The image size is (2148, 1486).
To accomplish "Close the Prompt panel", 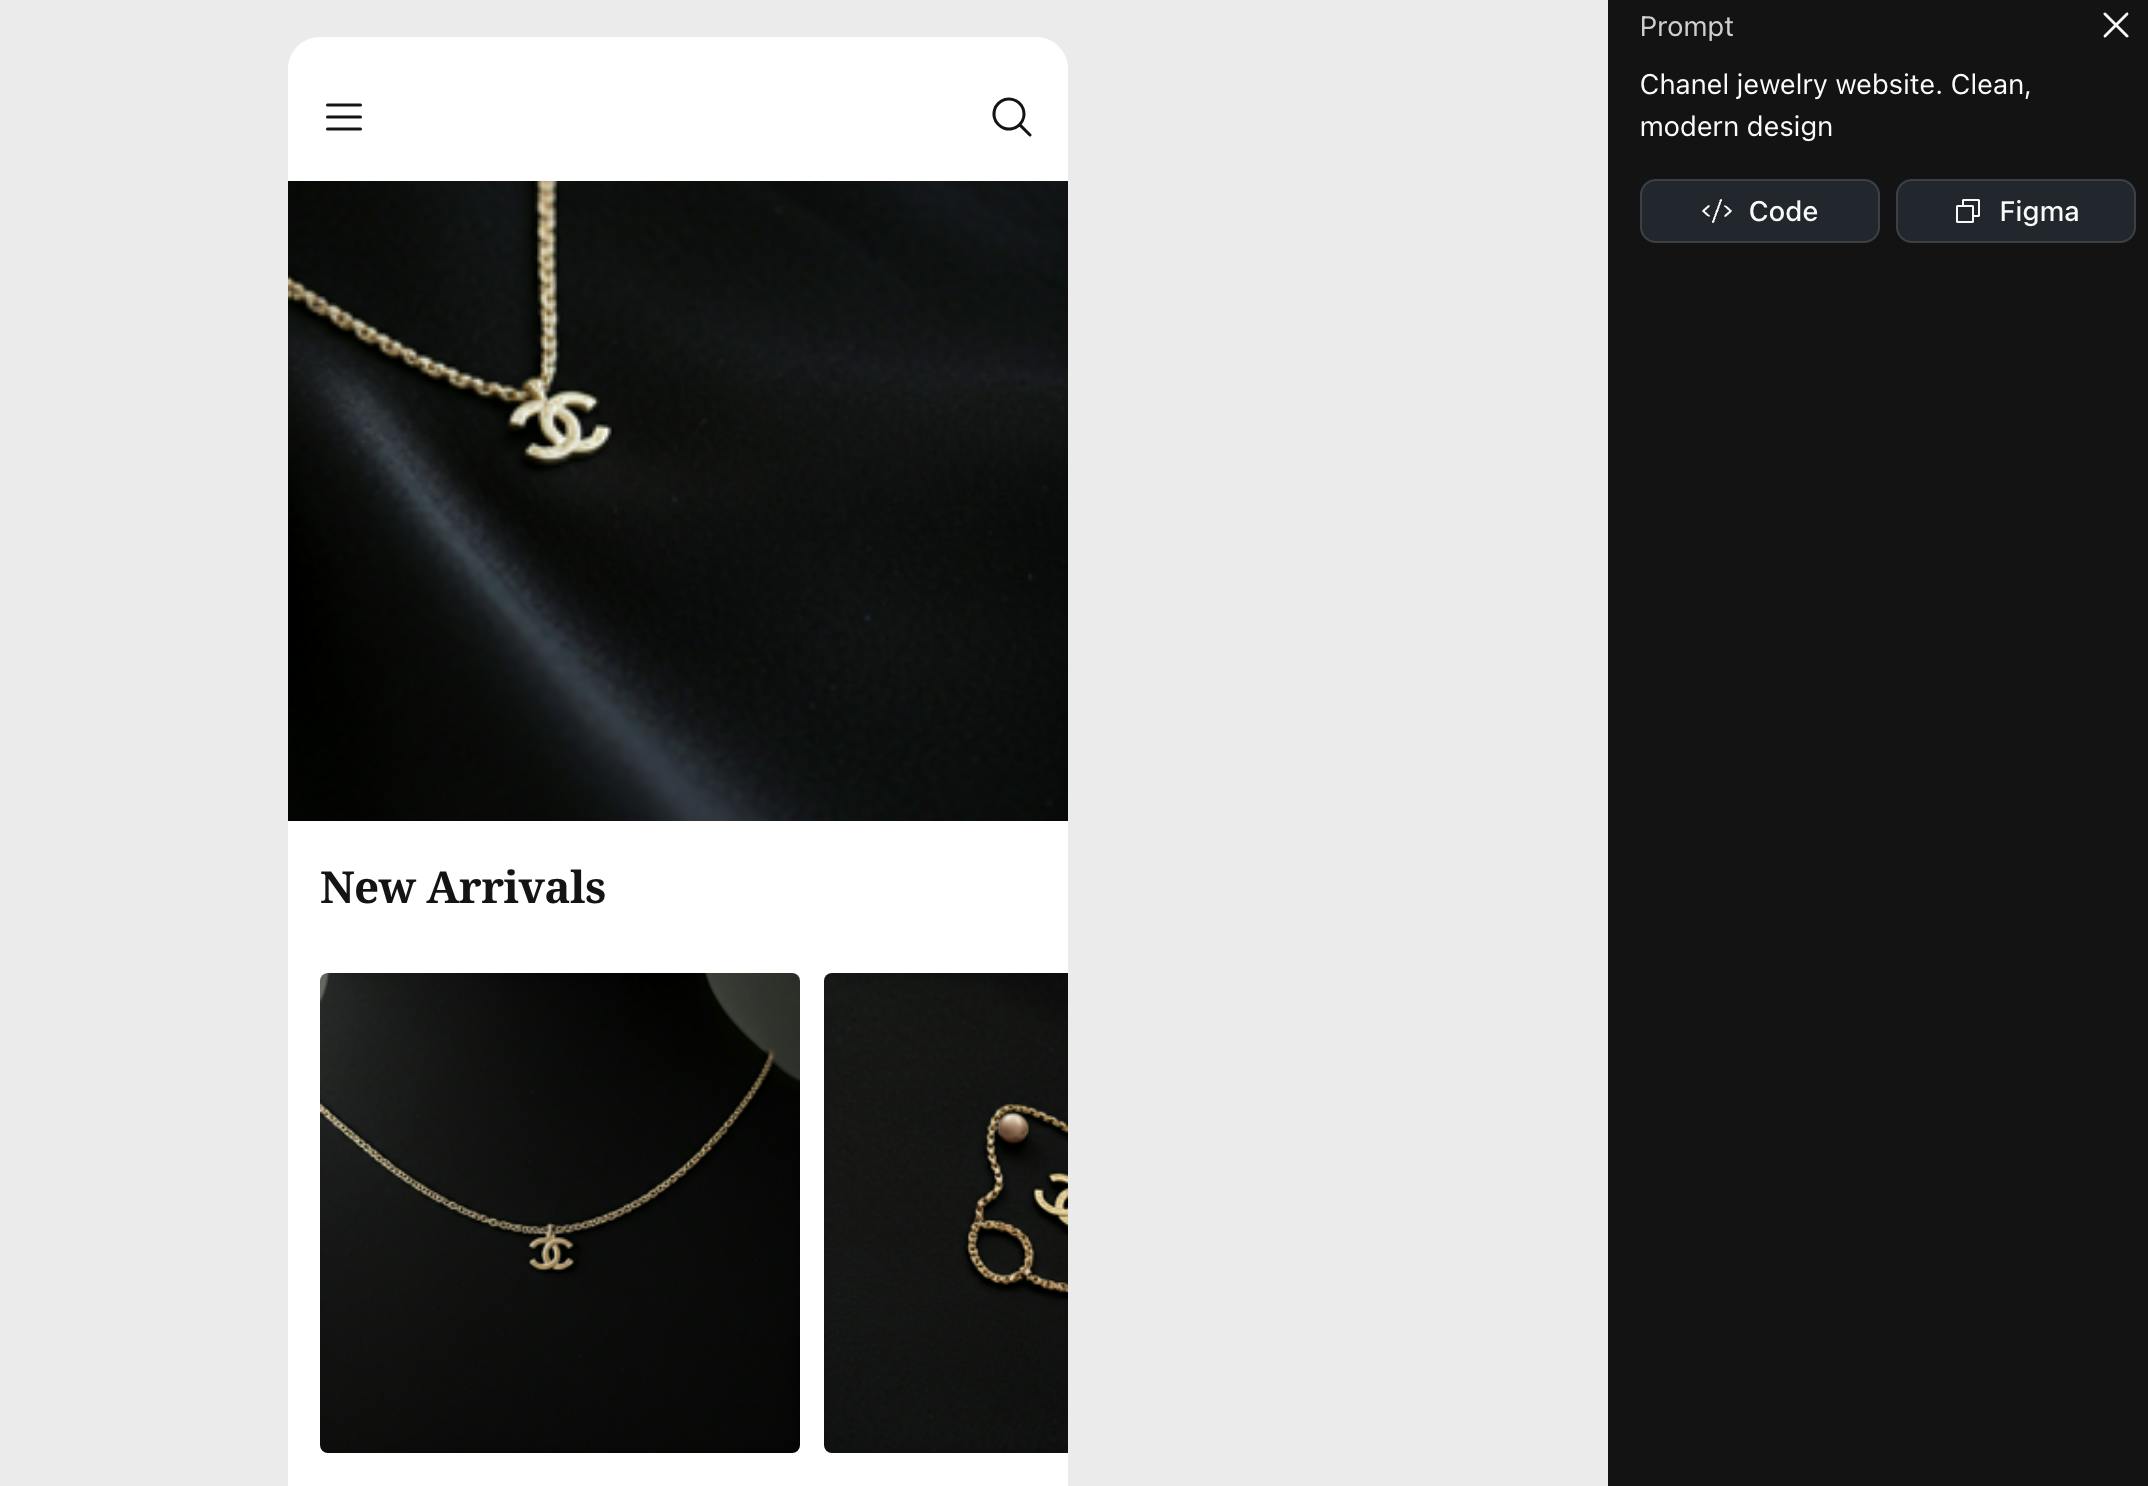I will tap(2115, 25).
